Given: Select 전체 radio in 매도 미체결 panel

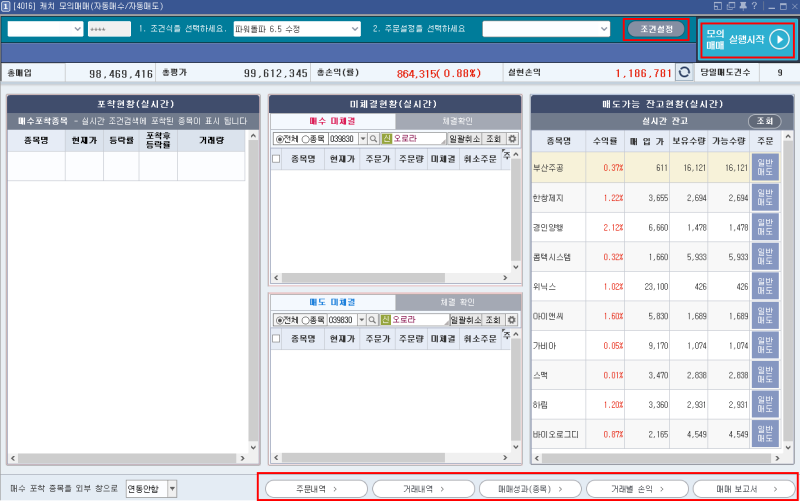Looking at the screenshot, I should 280,320.
